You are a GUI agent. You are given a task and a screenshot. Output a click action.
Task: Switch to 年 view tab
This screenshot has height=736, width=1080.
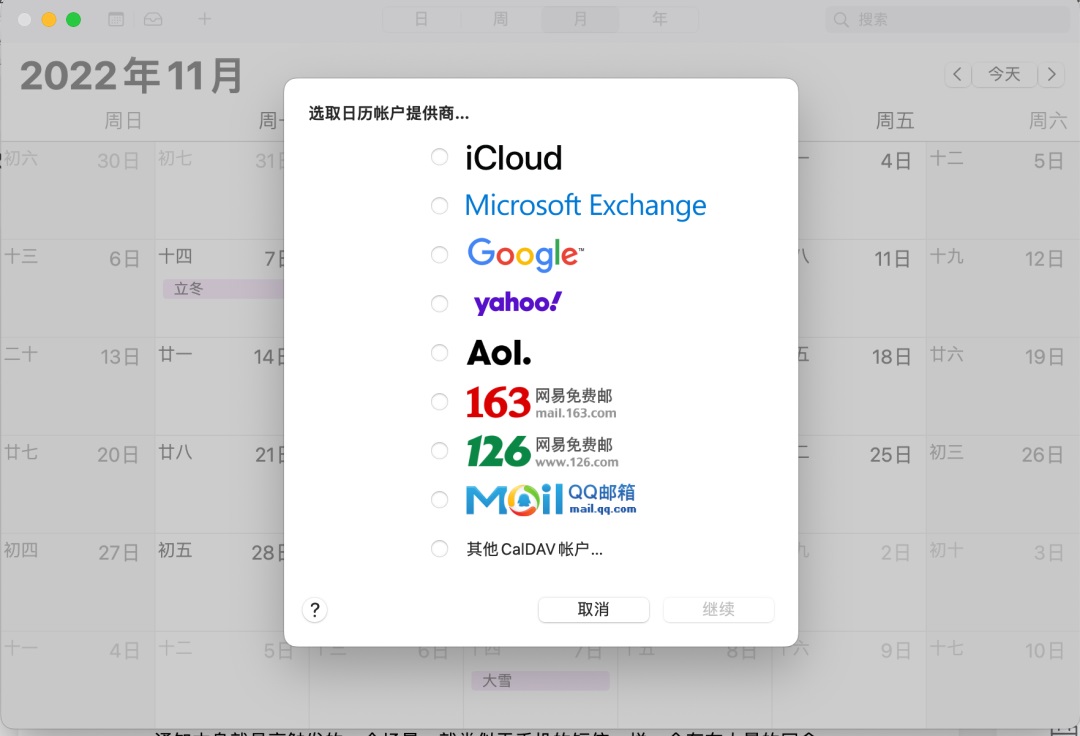coord(660,19)
